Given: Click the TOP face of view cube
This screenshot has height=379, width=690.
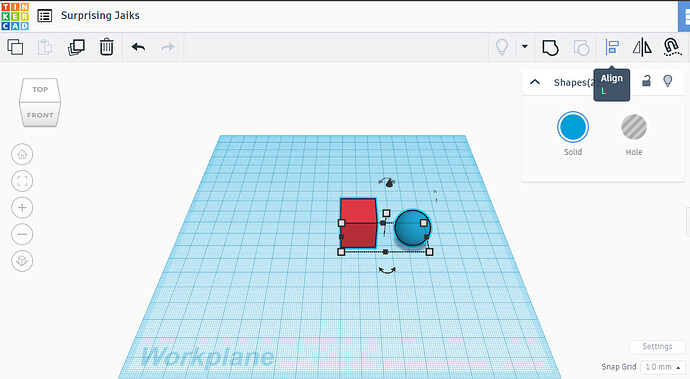Looking at the screenshot, I should [40, 90].
